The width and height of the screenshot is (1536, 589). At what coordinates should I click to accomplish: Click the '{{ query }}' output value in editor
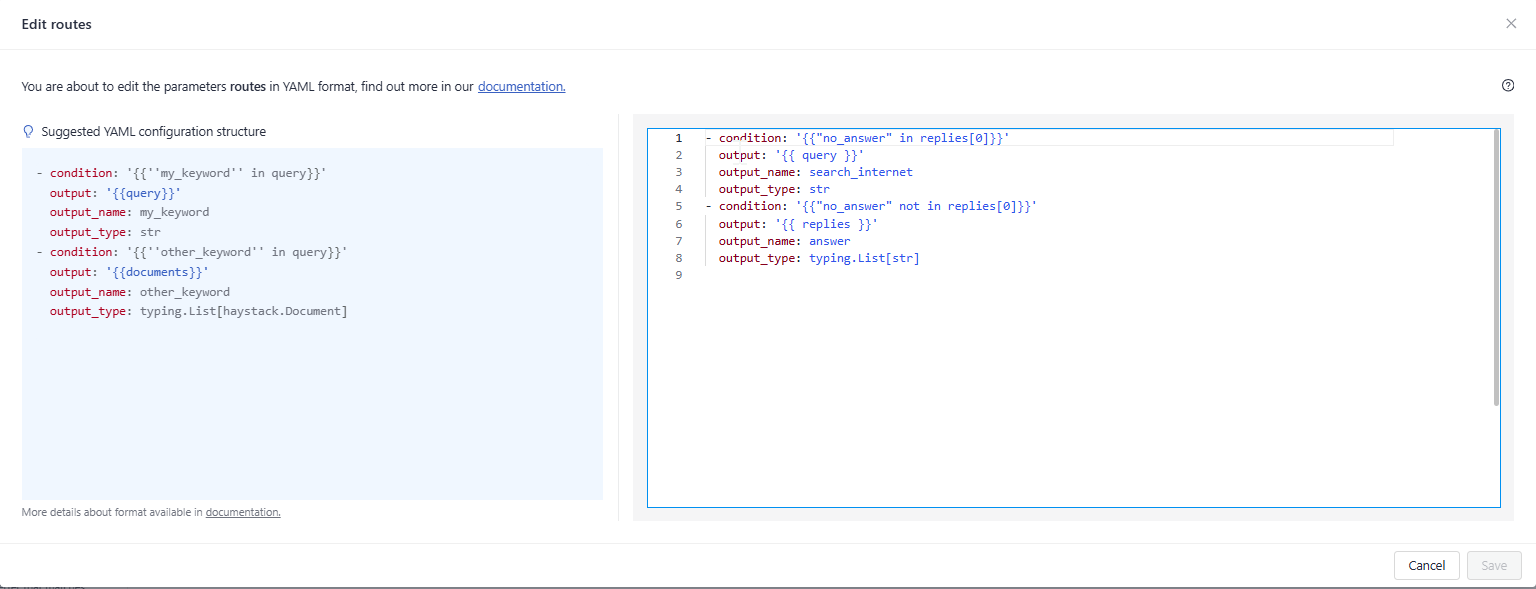point(818,155)
